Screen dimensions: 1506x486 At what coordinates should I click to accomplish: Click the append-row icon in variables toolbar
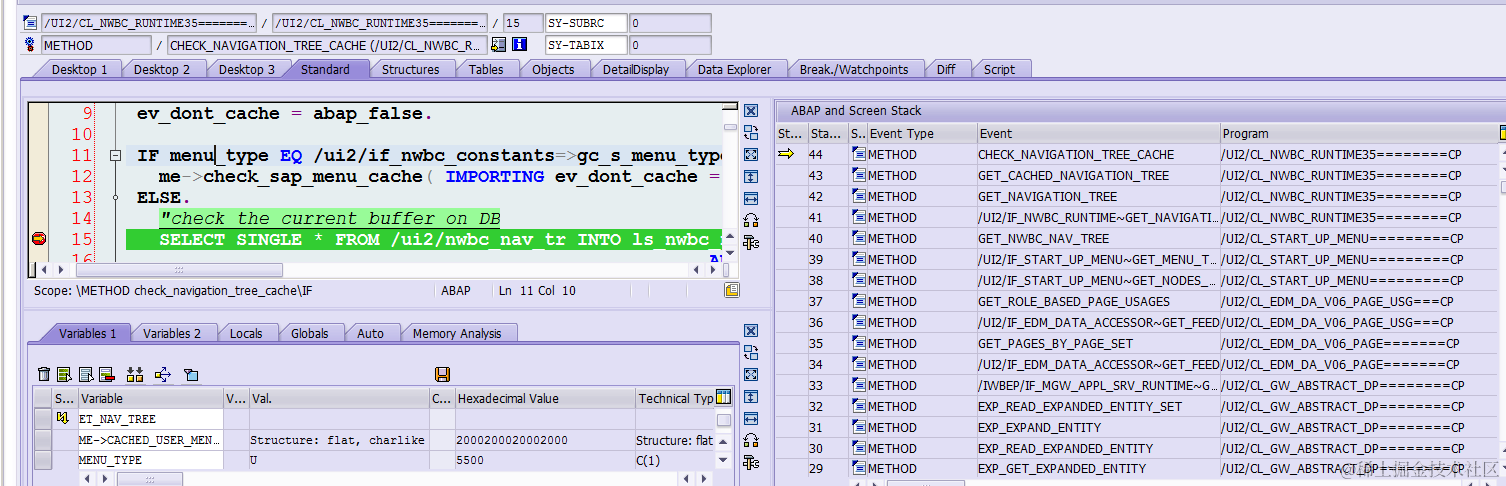85,374
